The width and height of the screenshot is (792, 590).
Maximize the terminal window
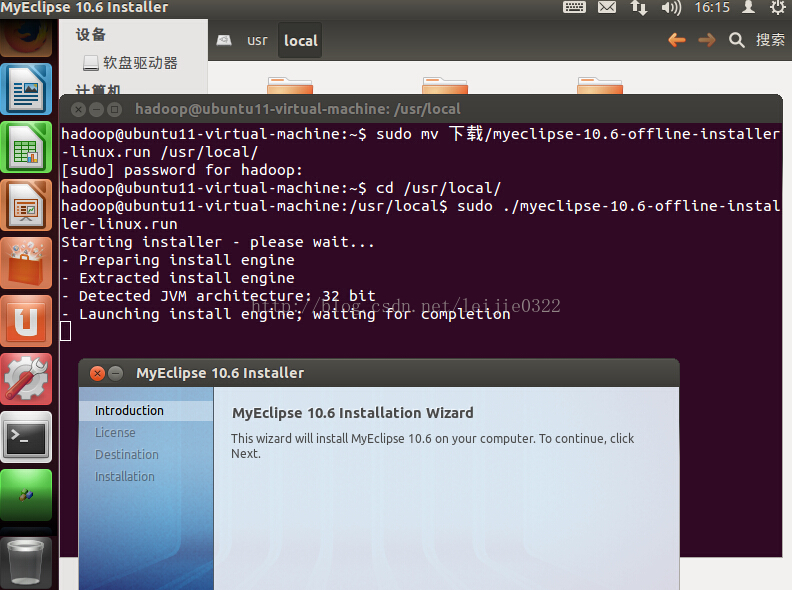(x=115, y=109)
